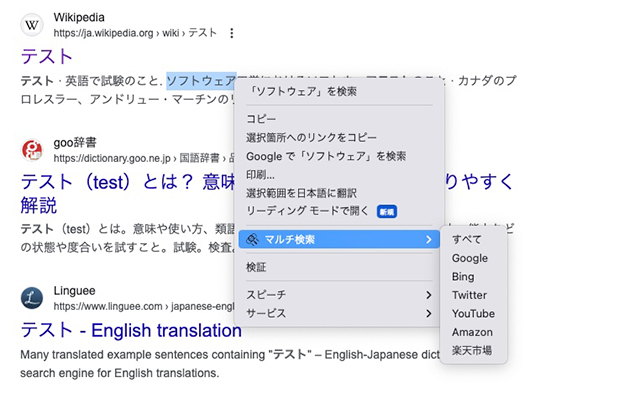
Task: Click the Wikipedia favicon icon
Action: [x=33, y=25]
